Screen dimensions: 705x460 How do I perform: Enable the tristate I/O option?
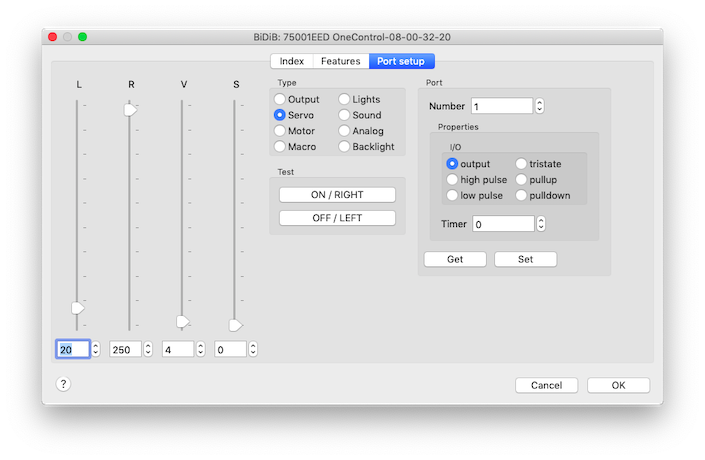point(522,164)
